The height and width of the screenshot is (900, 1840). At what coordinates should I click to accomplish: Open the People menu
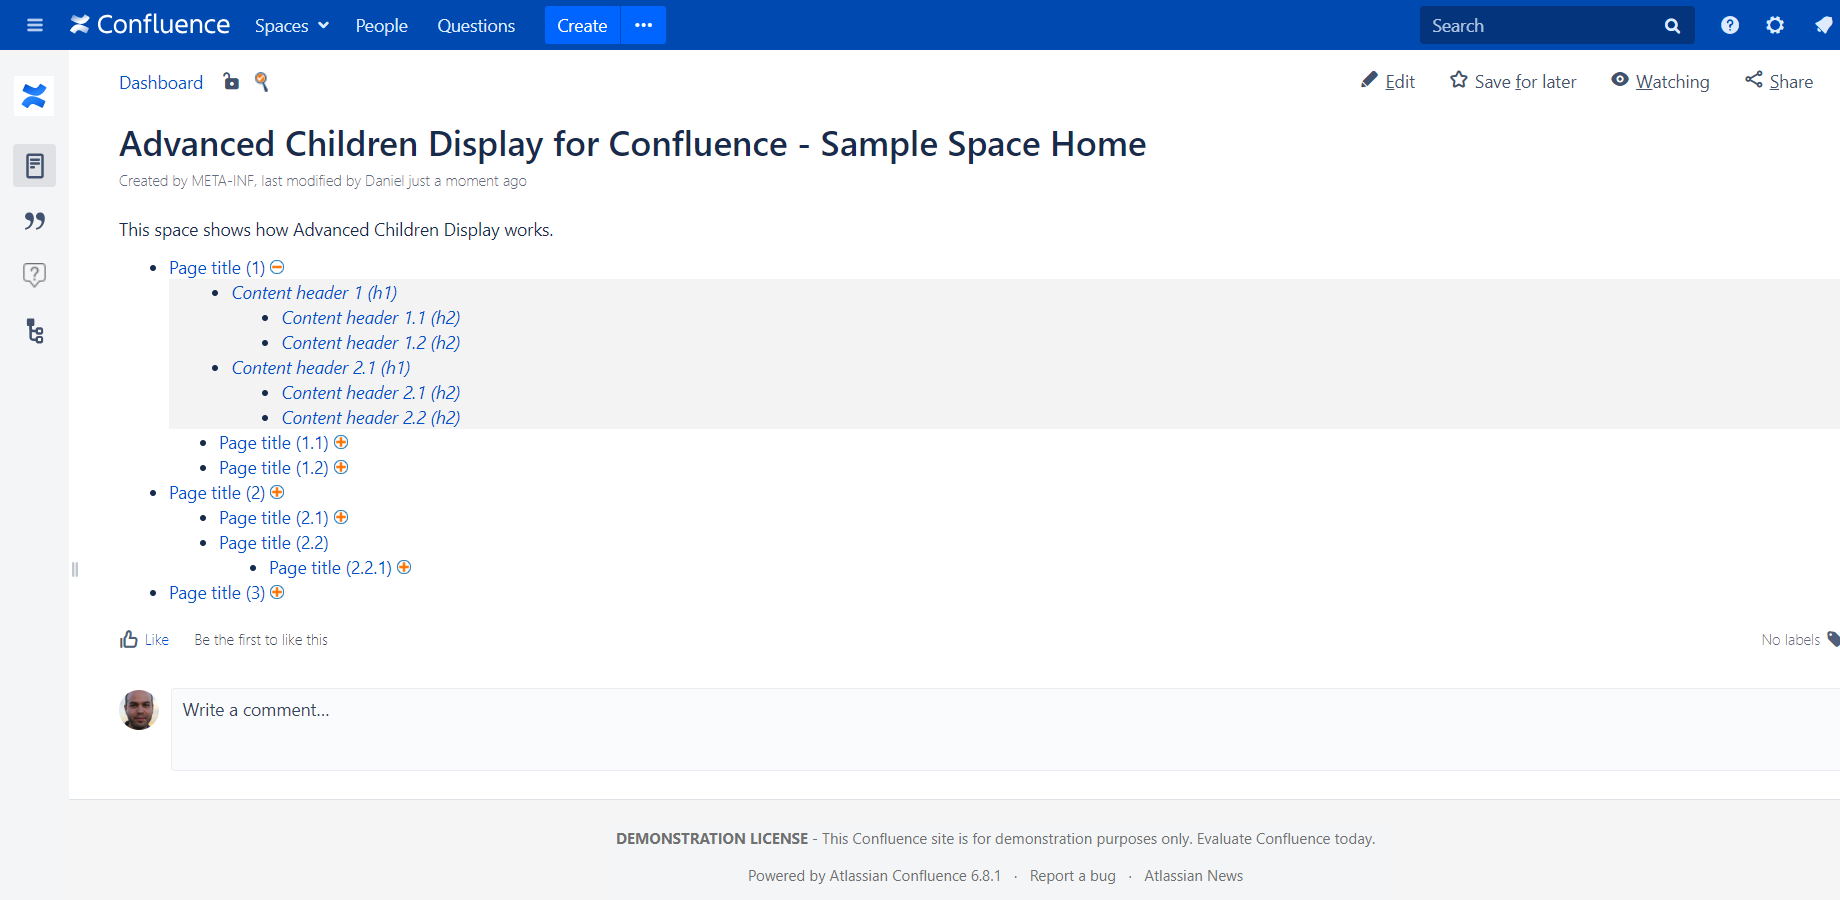pyautogui.click(x=381, y=25)
